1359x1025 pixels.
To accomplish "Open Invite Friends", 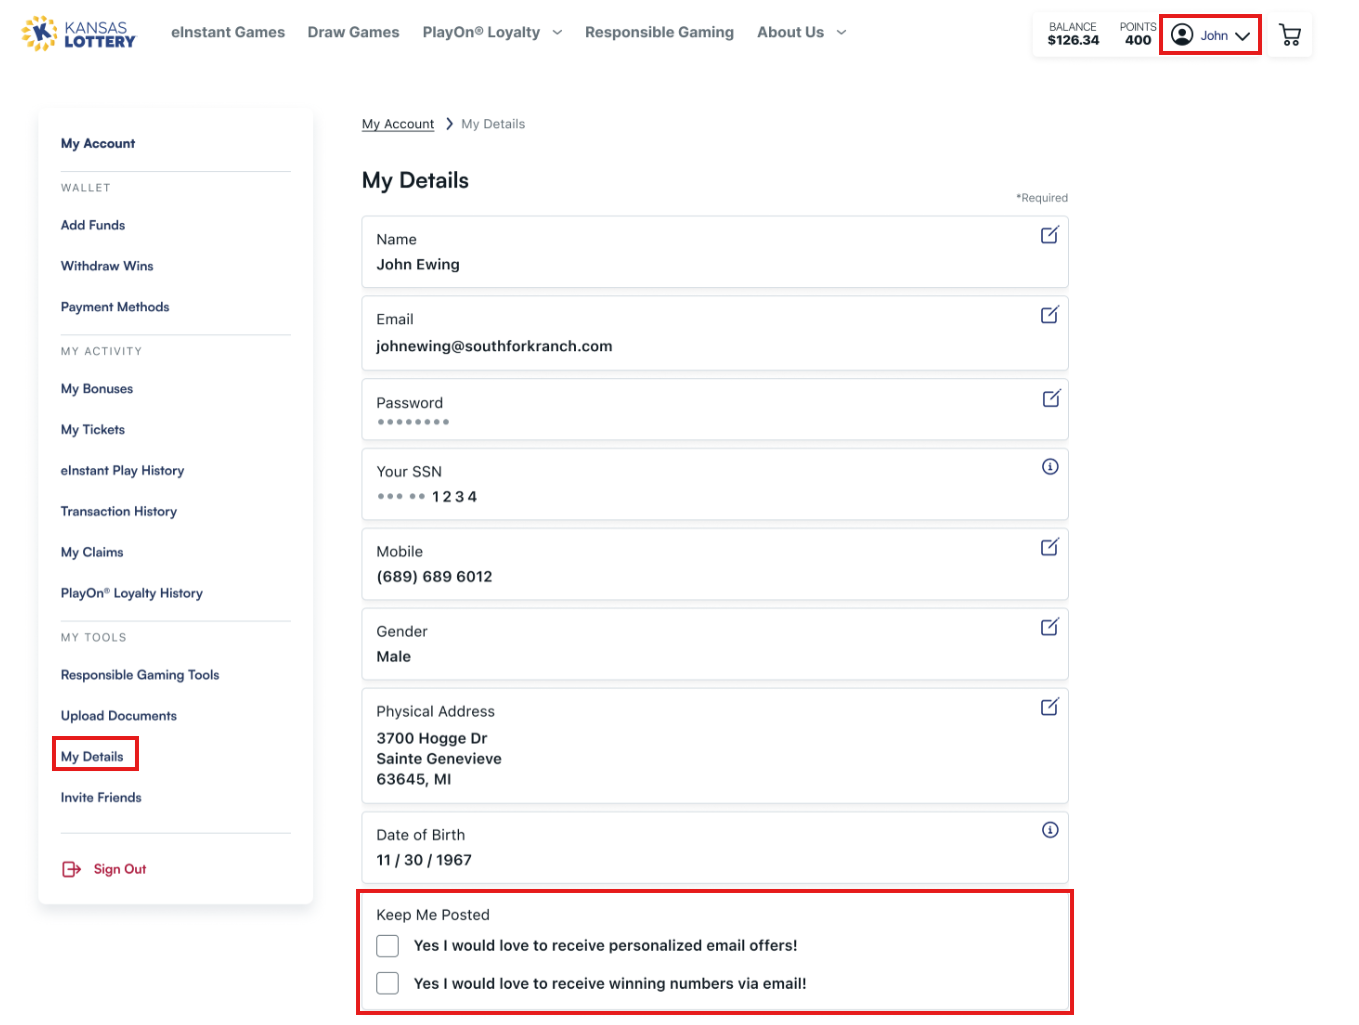I will tap(101, 798).
